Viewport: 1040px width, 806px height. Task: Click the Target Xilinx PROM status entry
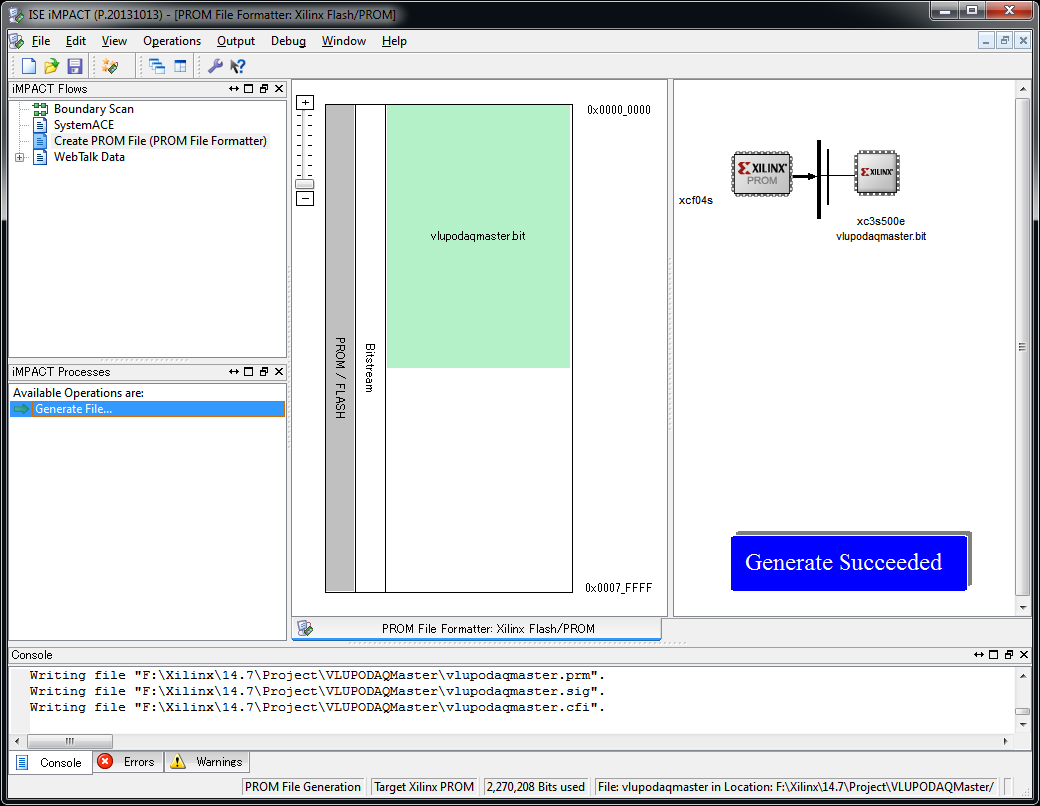click(424, 787)
